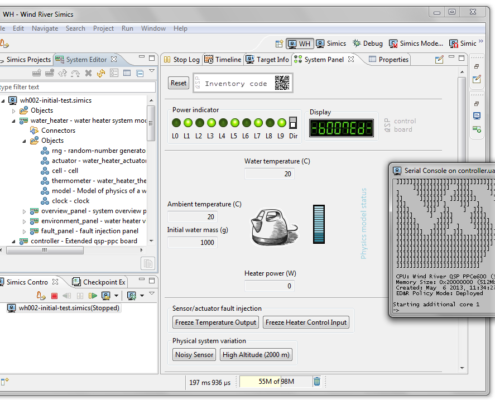The height and width of the screenshot is (400, 495).
Task: Click the Refresh icon in System Editor toolbar
Action: pos(101,73)
